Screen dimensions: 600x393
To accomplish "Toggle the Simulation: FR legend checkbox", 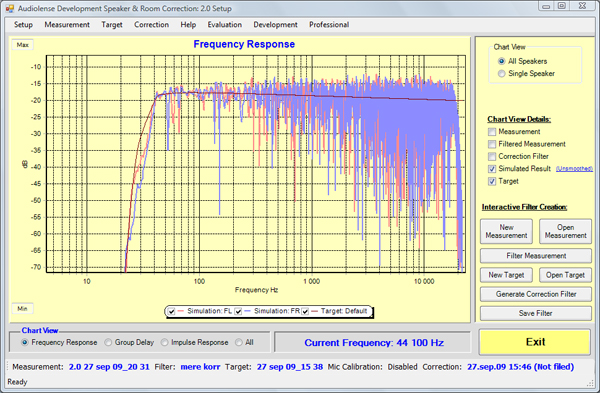I will 238,311.
